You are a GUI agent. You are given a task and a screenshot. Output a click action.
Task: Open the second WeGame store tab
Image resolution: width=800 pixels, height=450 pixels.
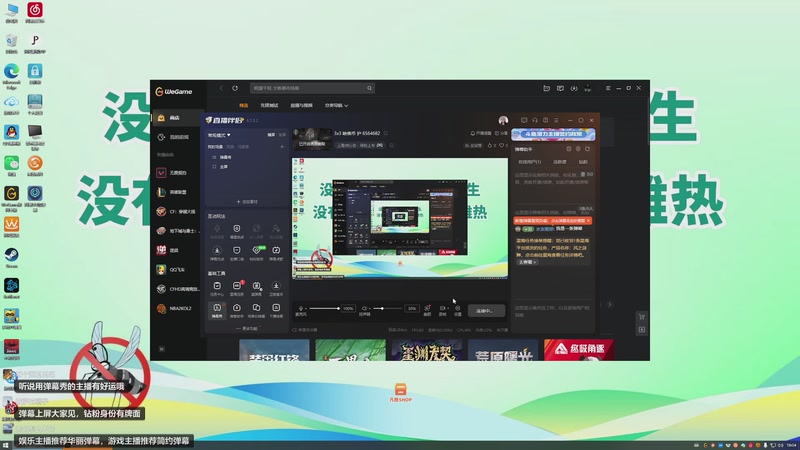click(x=269, y=106)
